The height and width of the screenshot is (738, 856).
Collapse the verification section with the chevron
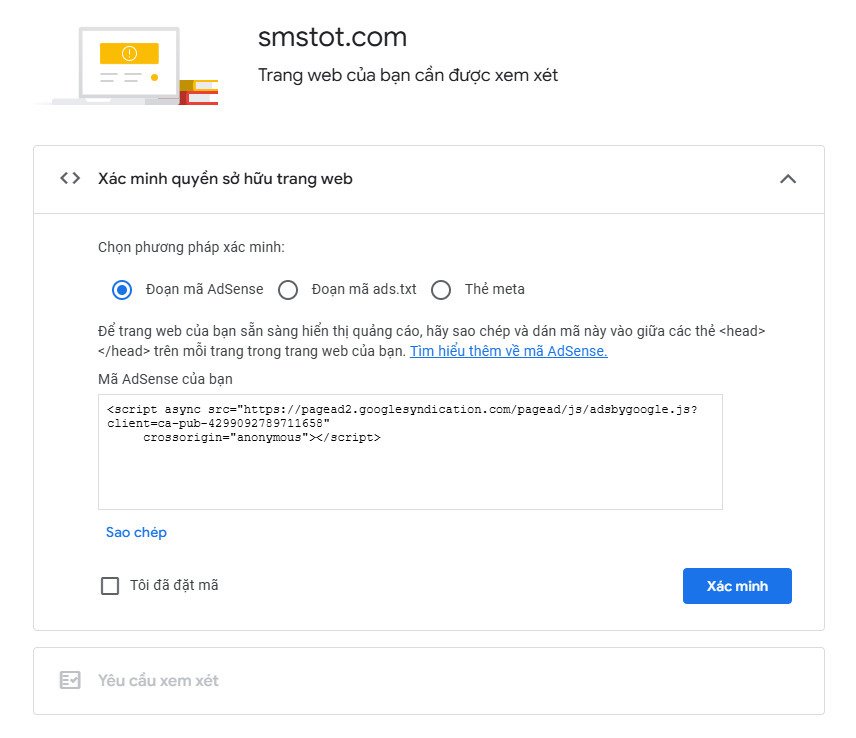788,179
